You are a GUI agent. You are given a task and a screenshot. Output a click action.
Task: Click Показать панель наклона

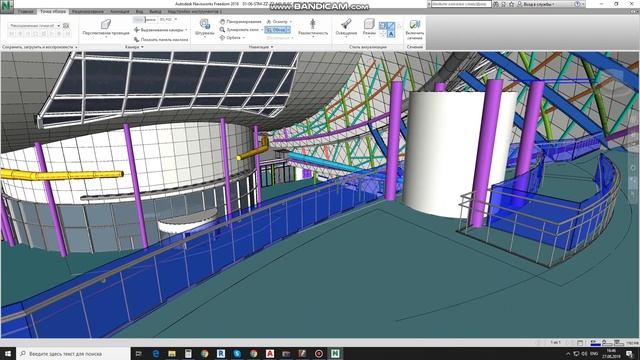pos(161,40)
